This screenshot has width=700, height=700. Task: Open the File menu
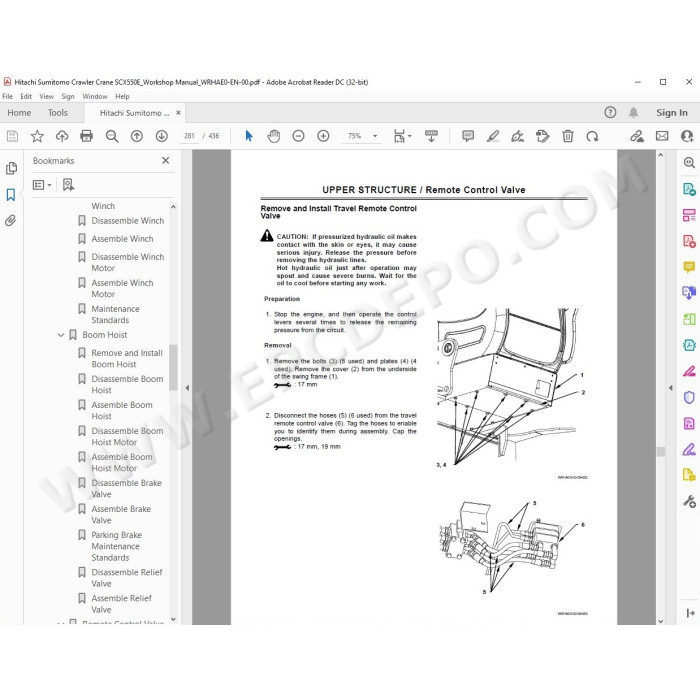[8, 96]
